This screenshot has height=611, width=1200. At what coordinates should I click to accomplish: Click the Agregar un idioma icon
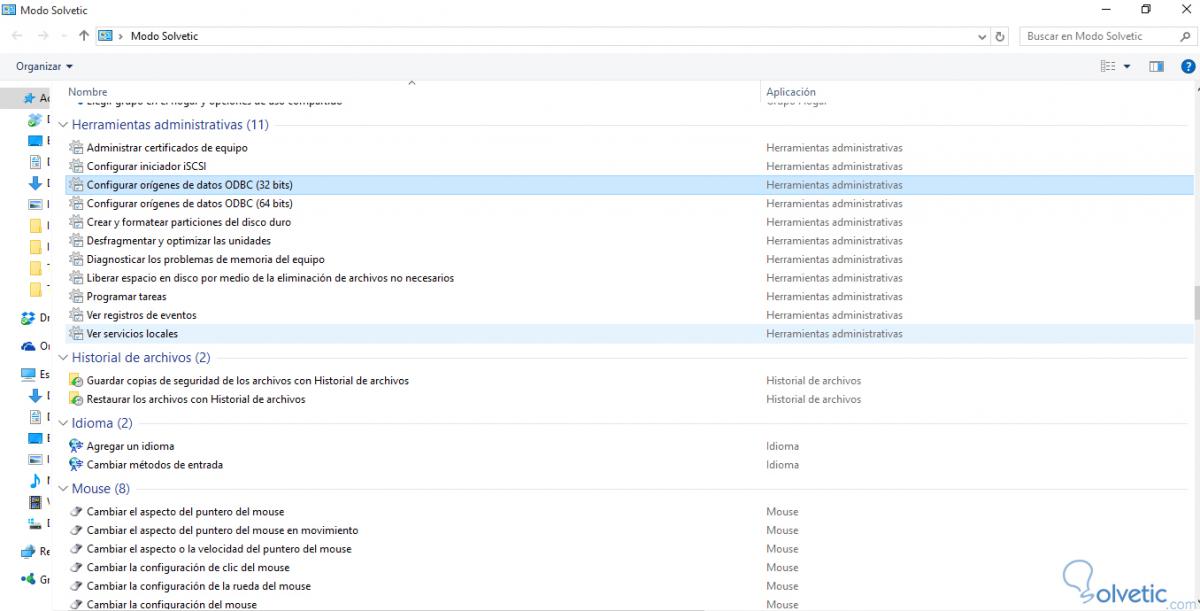pos(76,446)
